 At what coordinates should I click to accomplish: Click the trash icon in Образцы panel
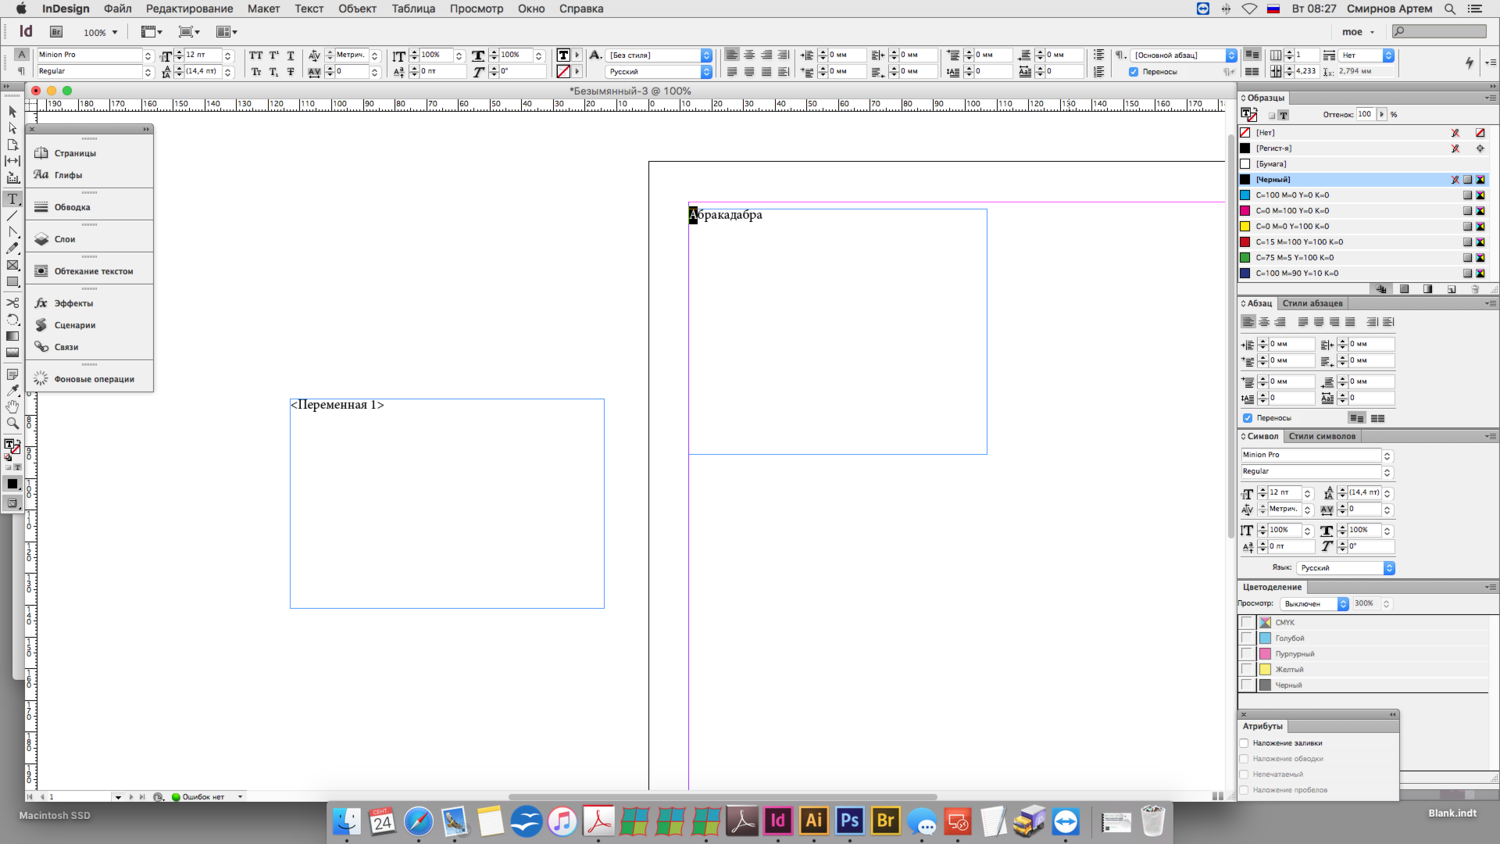[x=1475, y=289]
